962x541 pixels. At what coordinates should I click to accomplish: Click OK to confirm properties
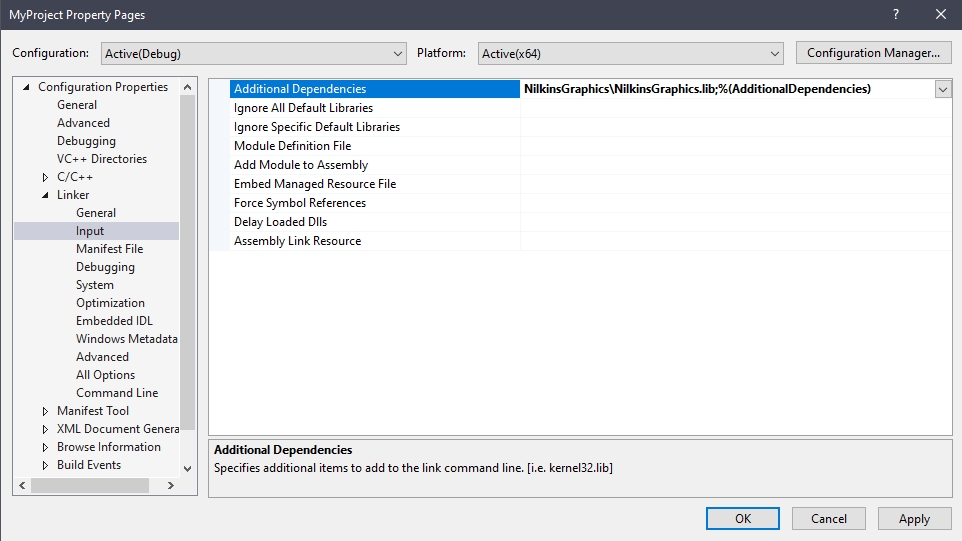pos(742,518)
